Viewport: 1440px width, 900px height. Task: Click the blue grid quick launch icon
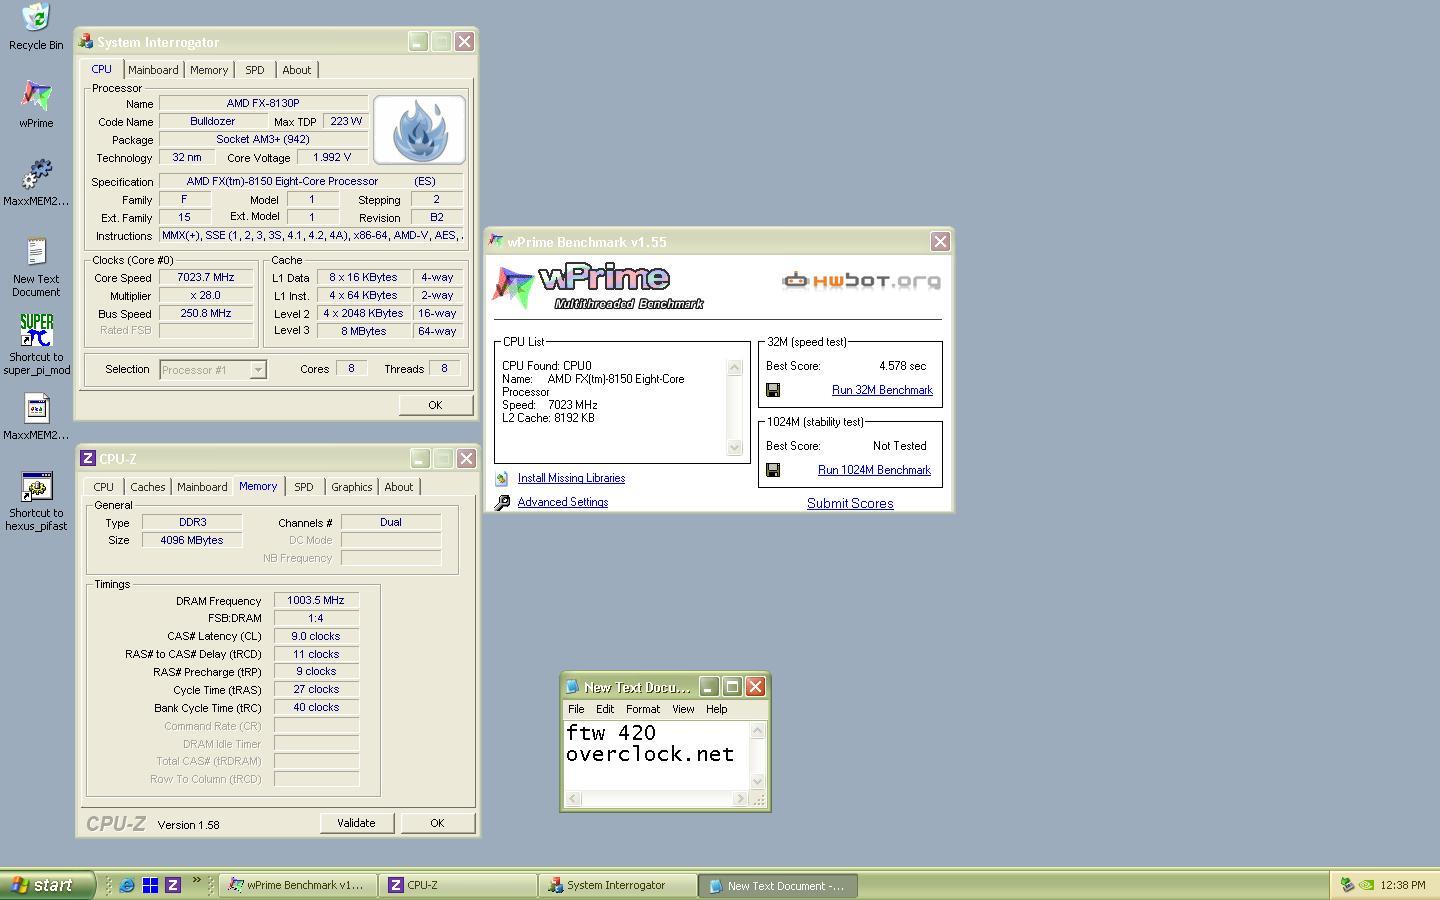[x=150, y=885]
